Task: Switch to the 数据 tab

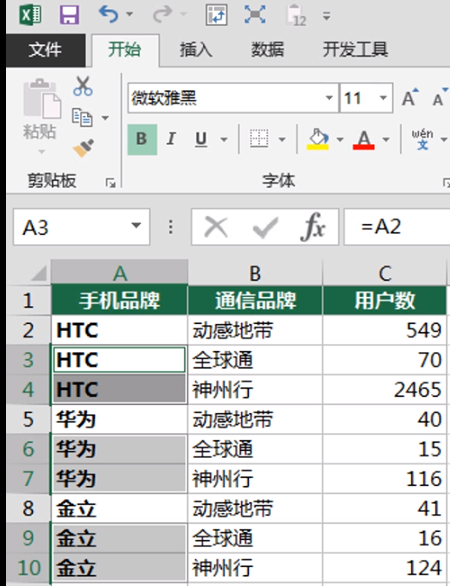Action: point(268,50)
